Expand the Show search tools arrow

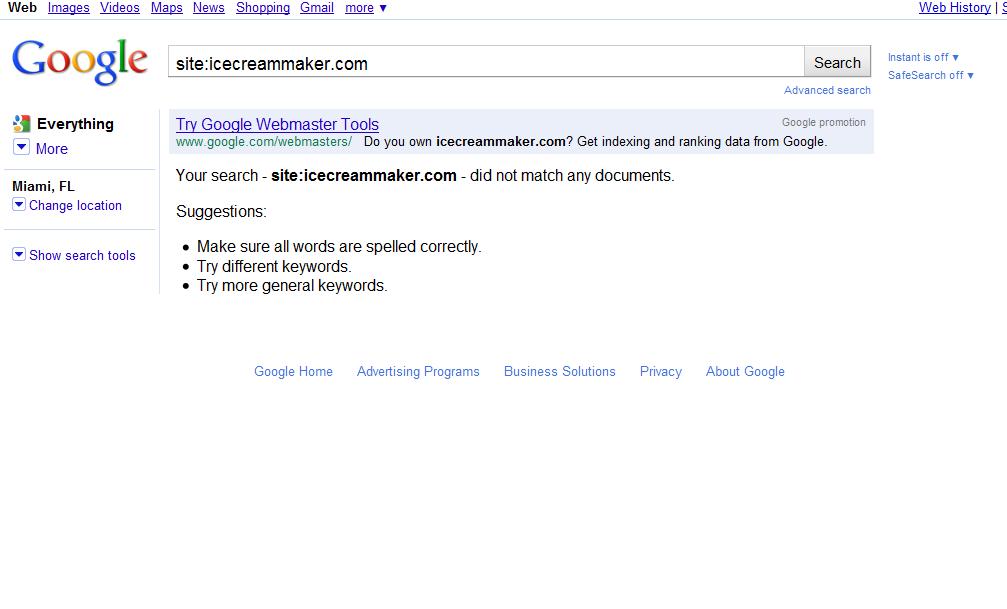(19, 254)
